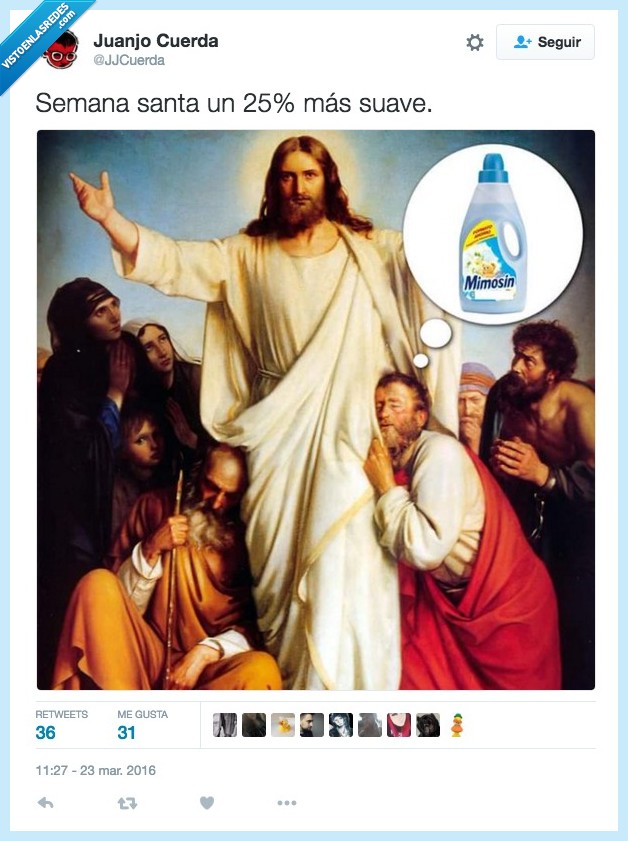Viewport: 628px width, 841px height.
Task: Open the tweet's painting image
Action: click(x=316, y=410)
